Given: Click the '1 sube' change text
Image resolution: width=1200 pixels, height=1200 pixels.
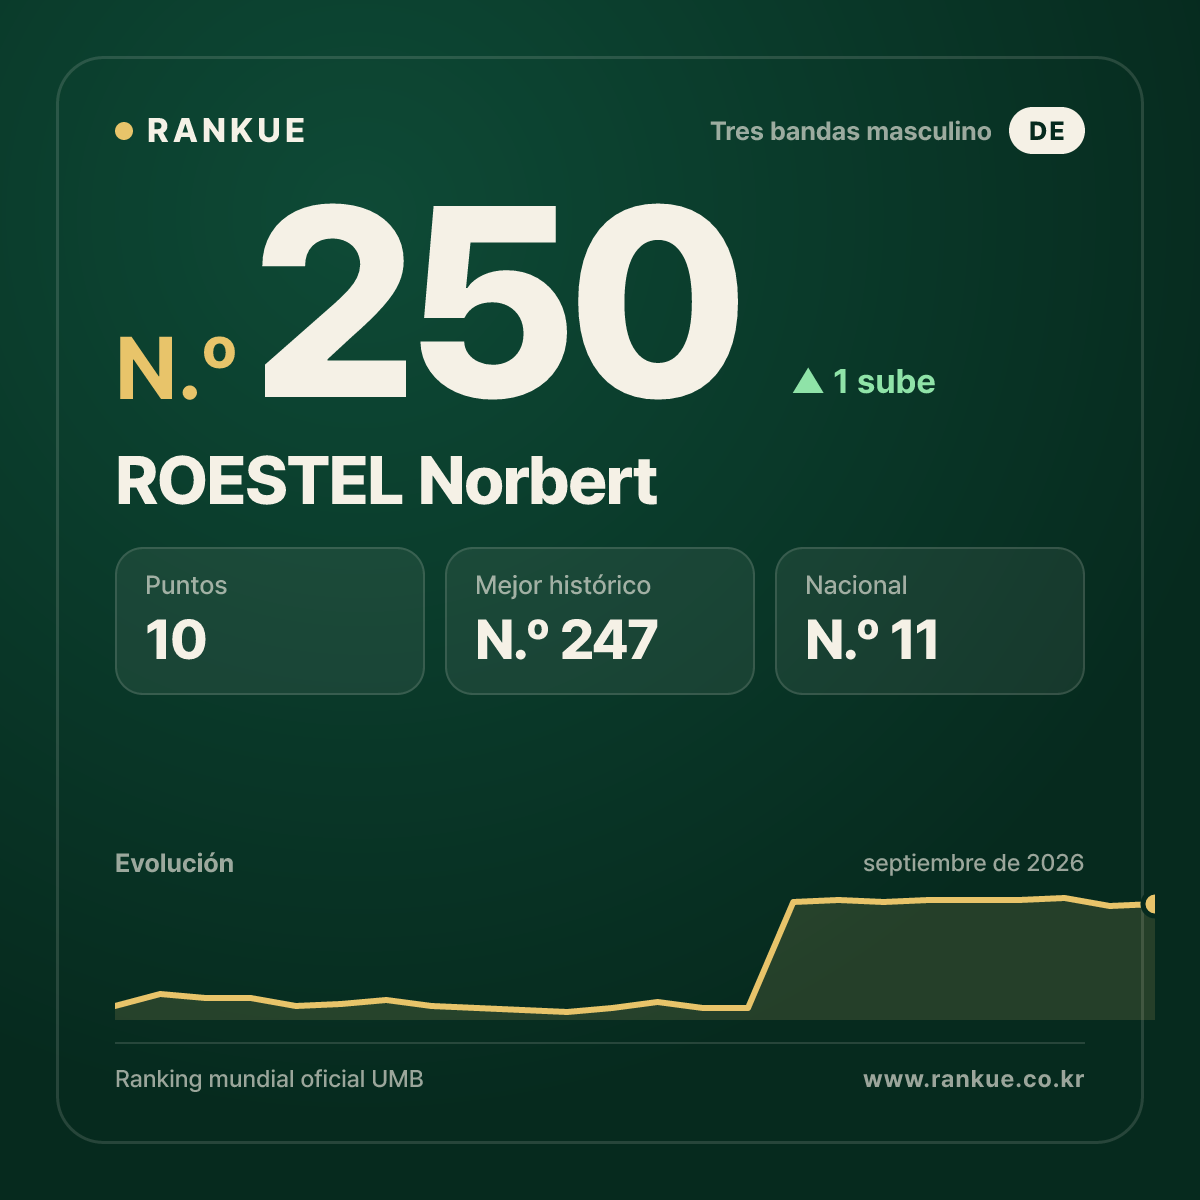Looking at the screenshot, I should 884,381.
